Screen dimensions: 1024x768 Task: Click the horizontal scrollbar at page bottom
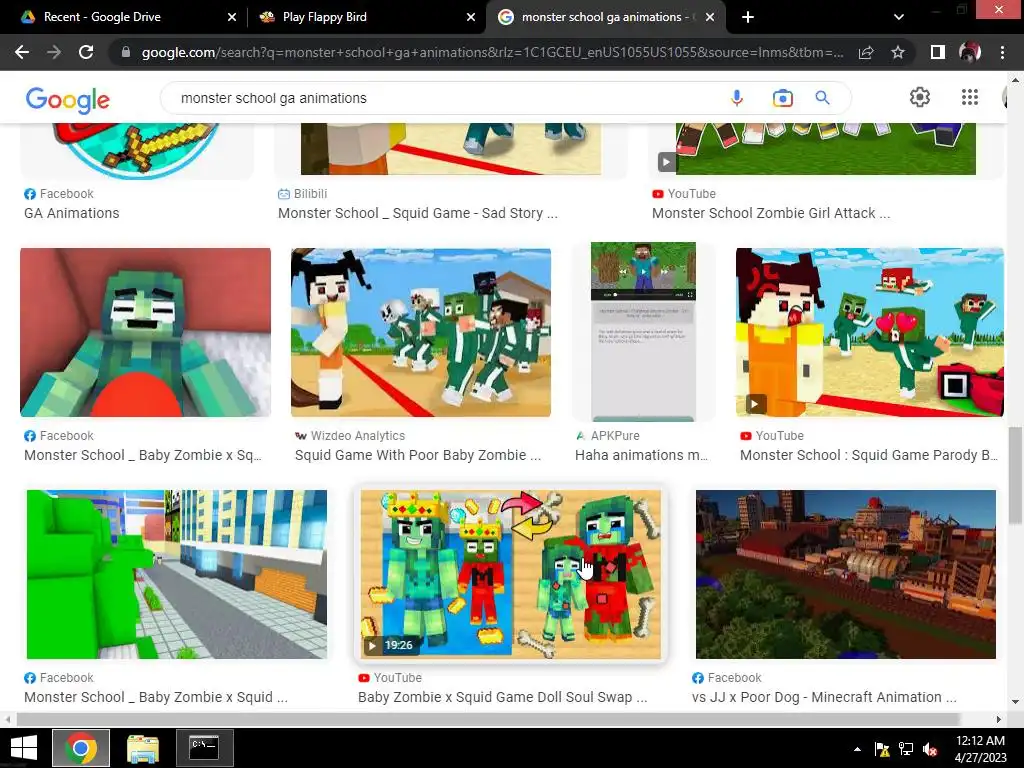pos(487,719)
